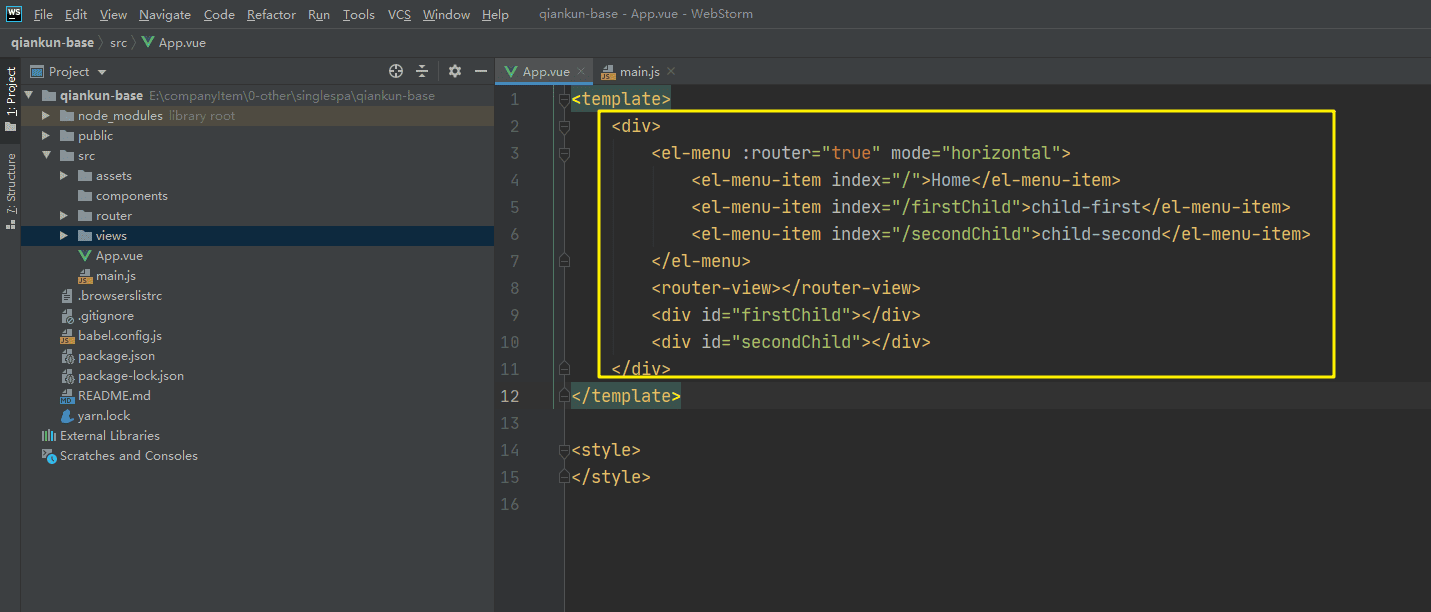This screenshot has width=1431, height=612.
Task: Hide the Project tool window with minus icon
Action: pos(481,71)
